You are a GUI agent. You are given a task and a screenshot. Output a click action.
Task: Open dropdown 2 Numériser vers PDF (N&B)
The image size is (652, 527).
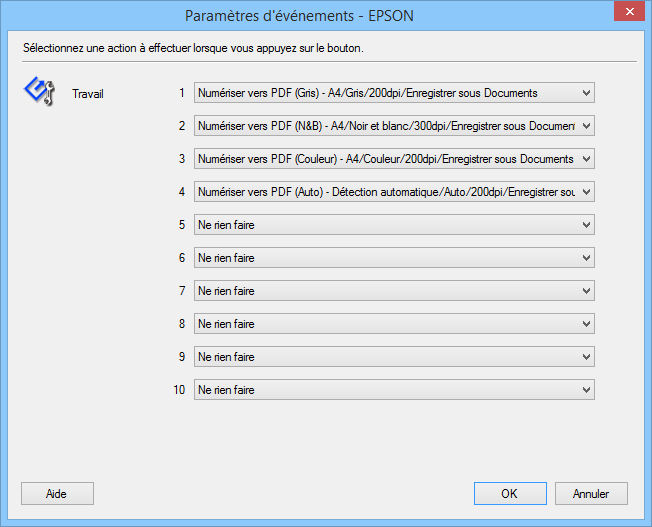394,126
